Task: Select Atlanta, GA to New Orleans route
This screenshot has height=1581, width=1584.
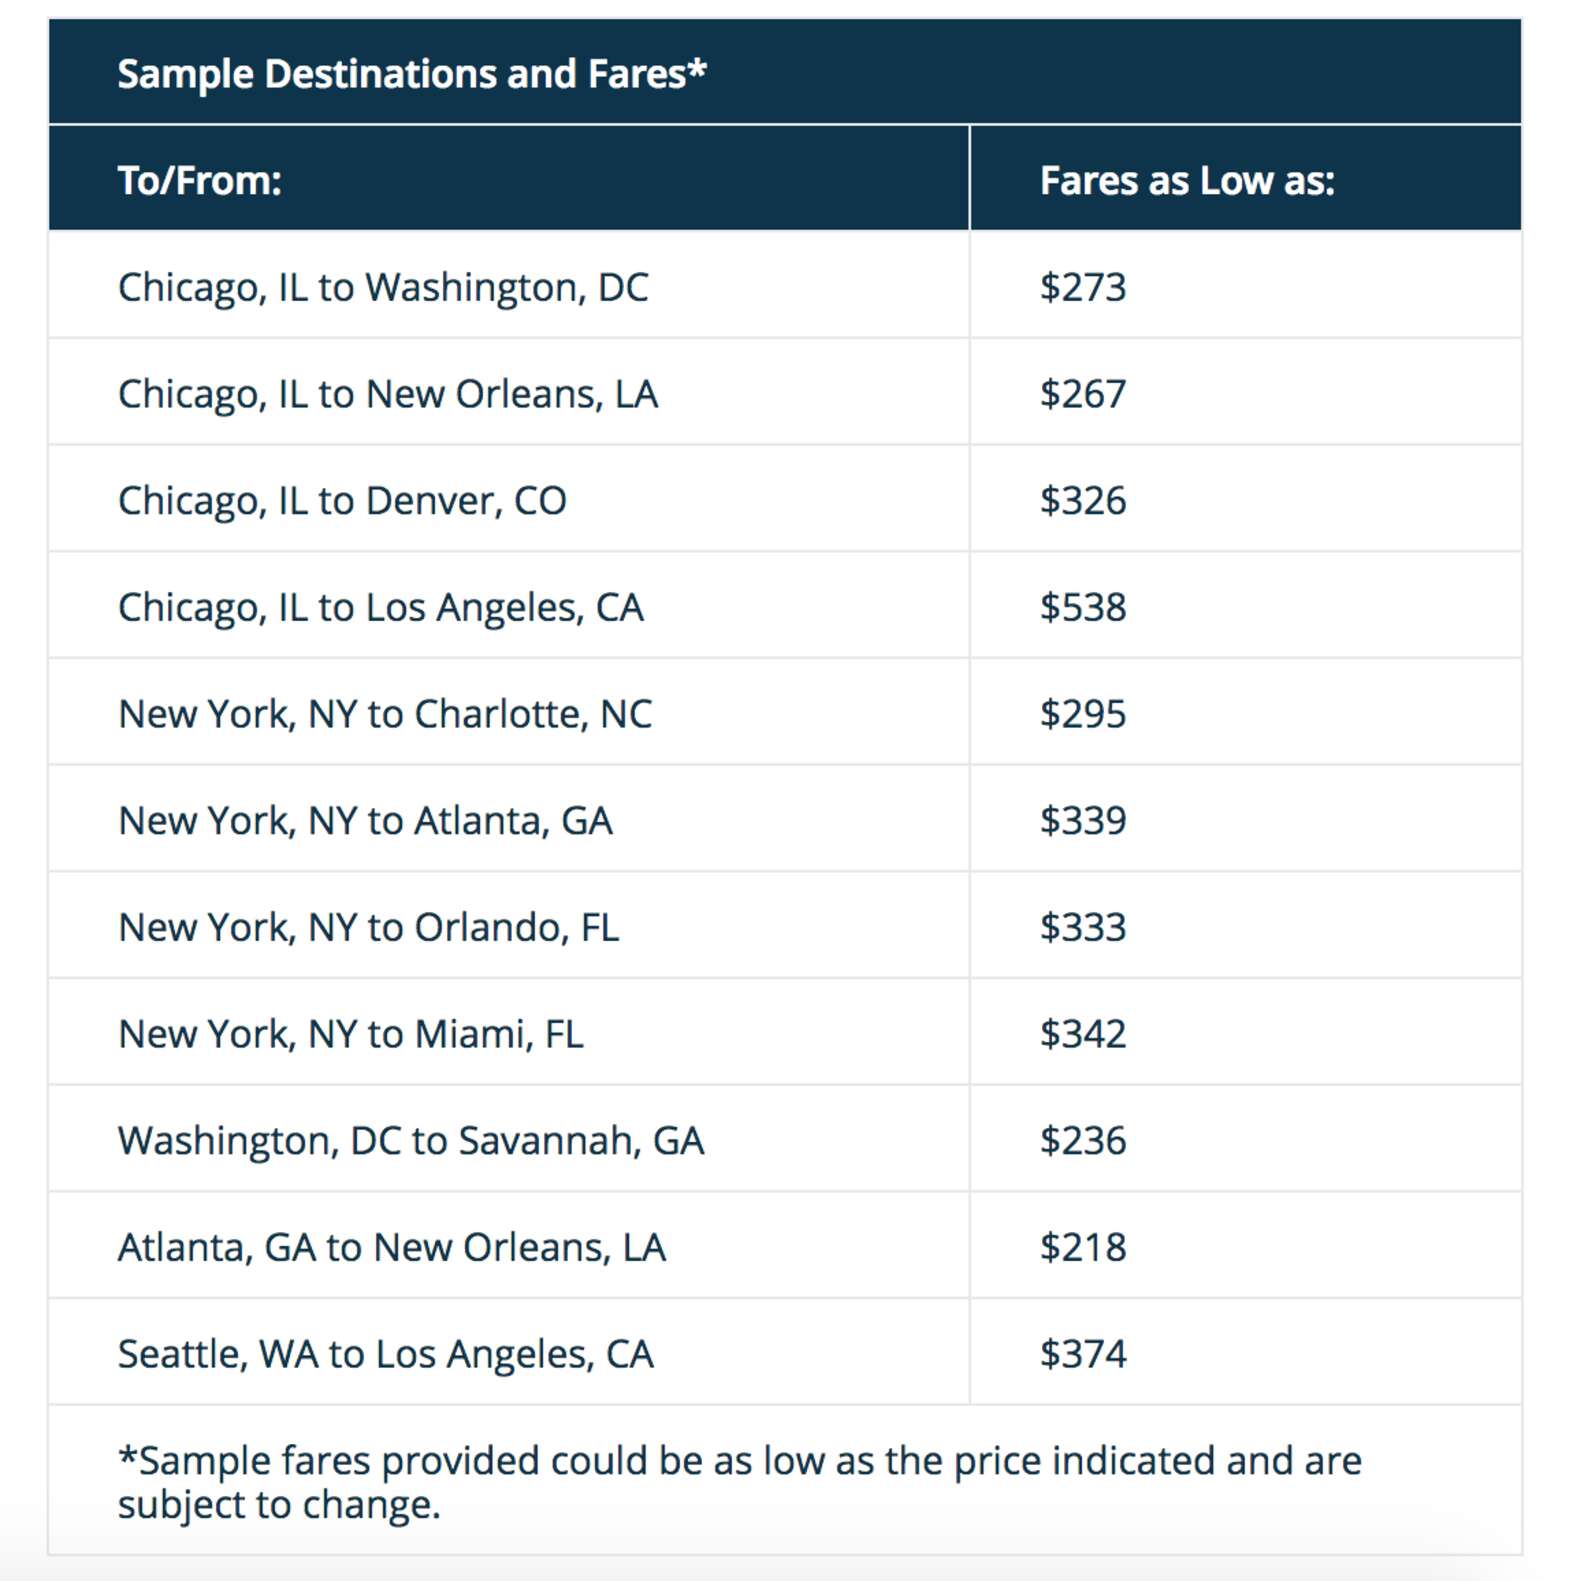Action: [x=392, y=1248]
